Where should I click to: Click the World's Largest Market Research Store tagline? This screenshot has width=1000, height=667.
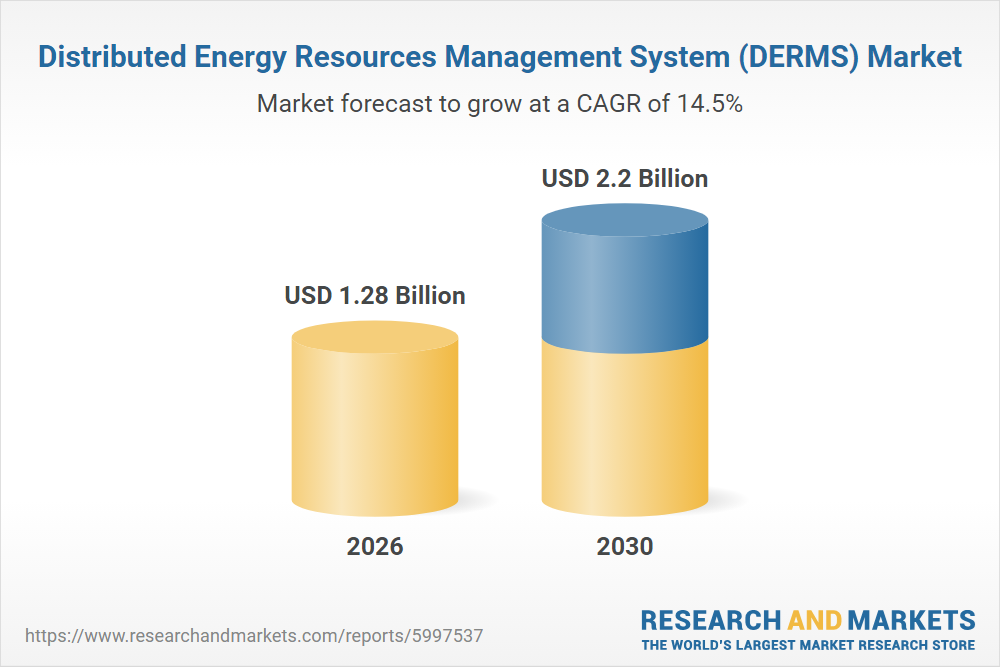click(x=808, y=645)
